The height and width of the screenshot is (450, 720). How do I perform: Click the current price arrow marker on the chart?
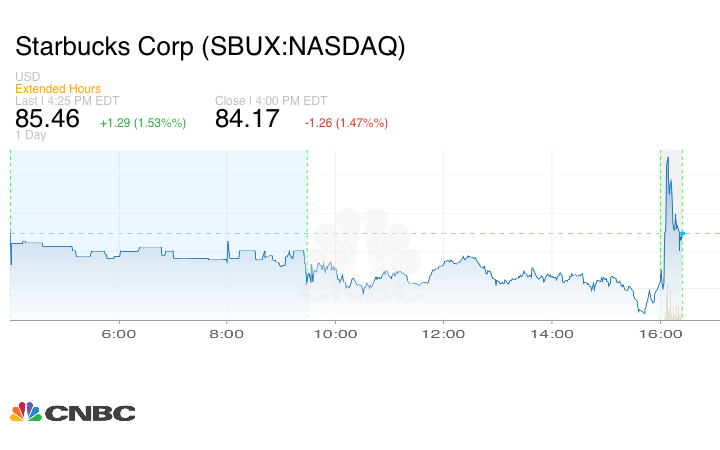682,233
